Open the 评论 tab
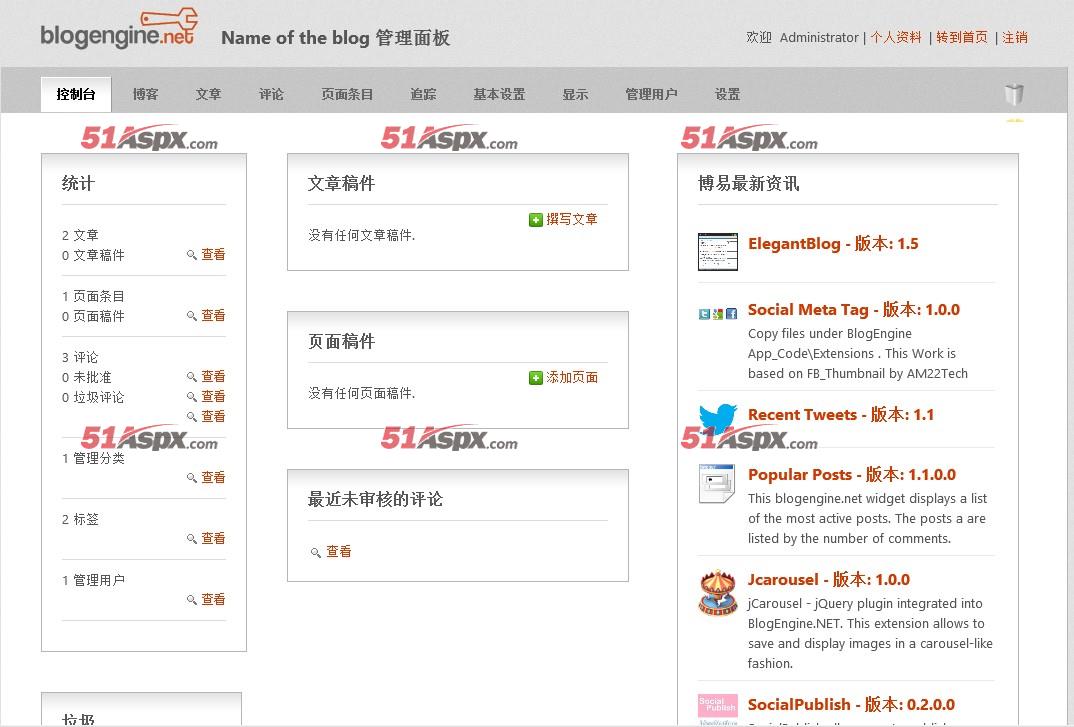This screenshot has width=1074, height=727. pyautogui.click(x=271, y=94)
